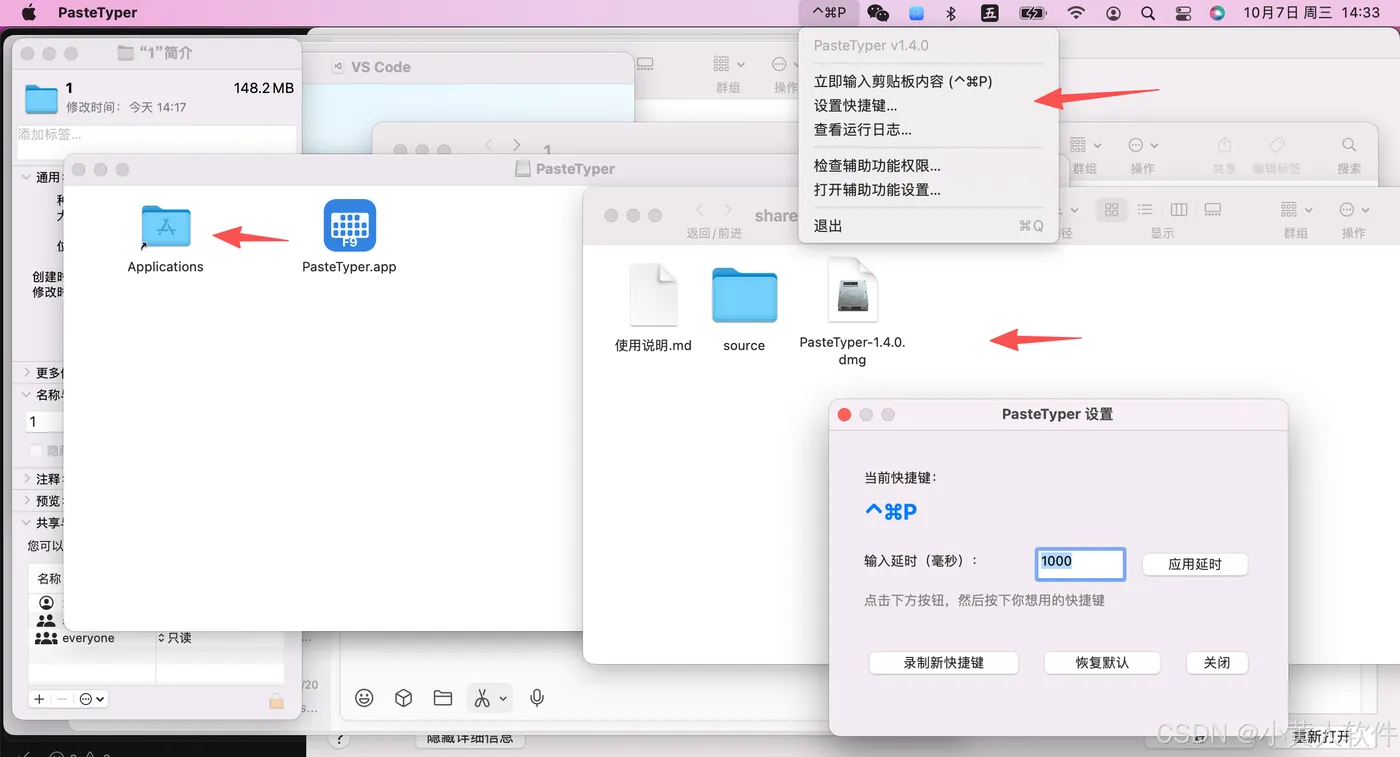This screenshot has height=757, width=1400.
Task: Click the folder icon in the chat toolbar
Action: pyautogui.click(x=442, y=698)
